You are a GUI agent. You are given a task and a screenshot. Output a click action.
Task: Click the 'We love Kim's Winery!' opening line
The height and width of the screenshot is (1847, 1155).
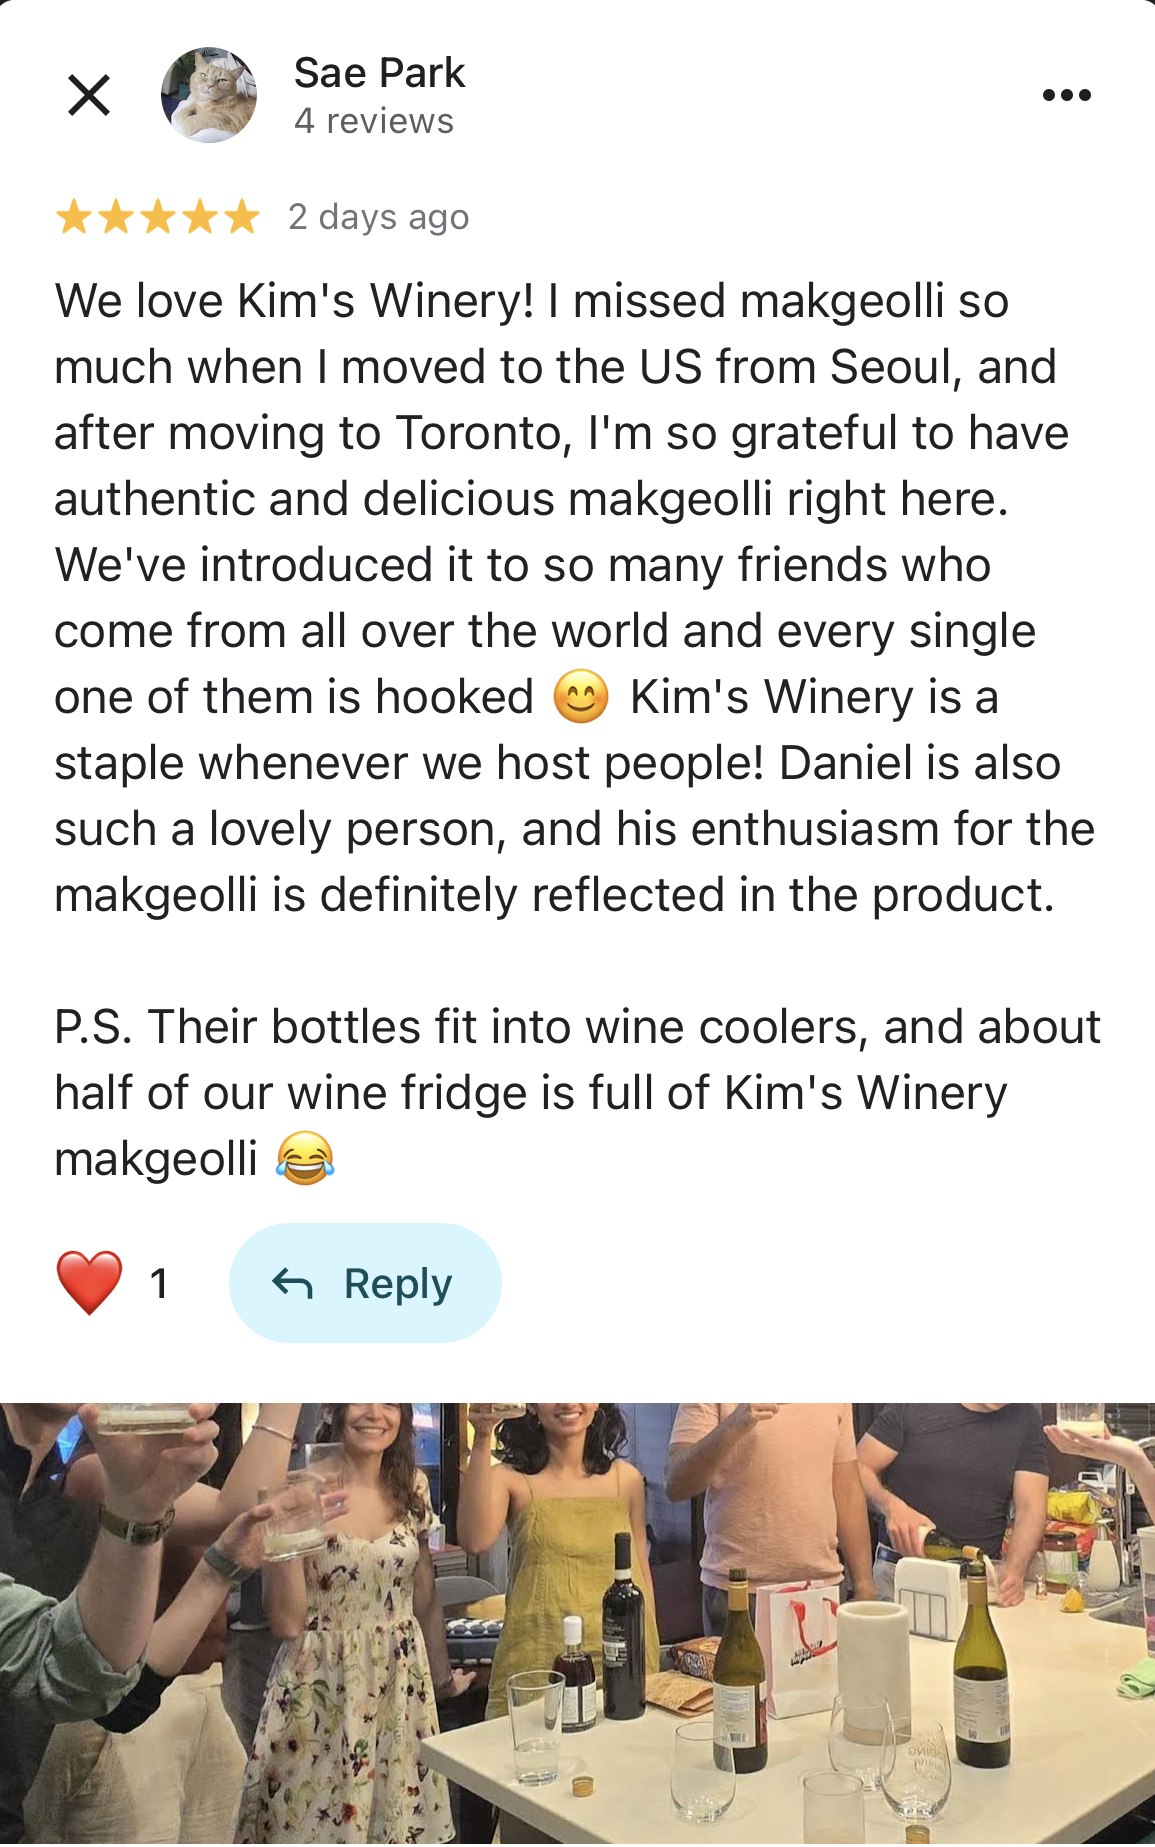295,301
